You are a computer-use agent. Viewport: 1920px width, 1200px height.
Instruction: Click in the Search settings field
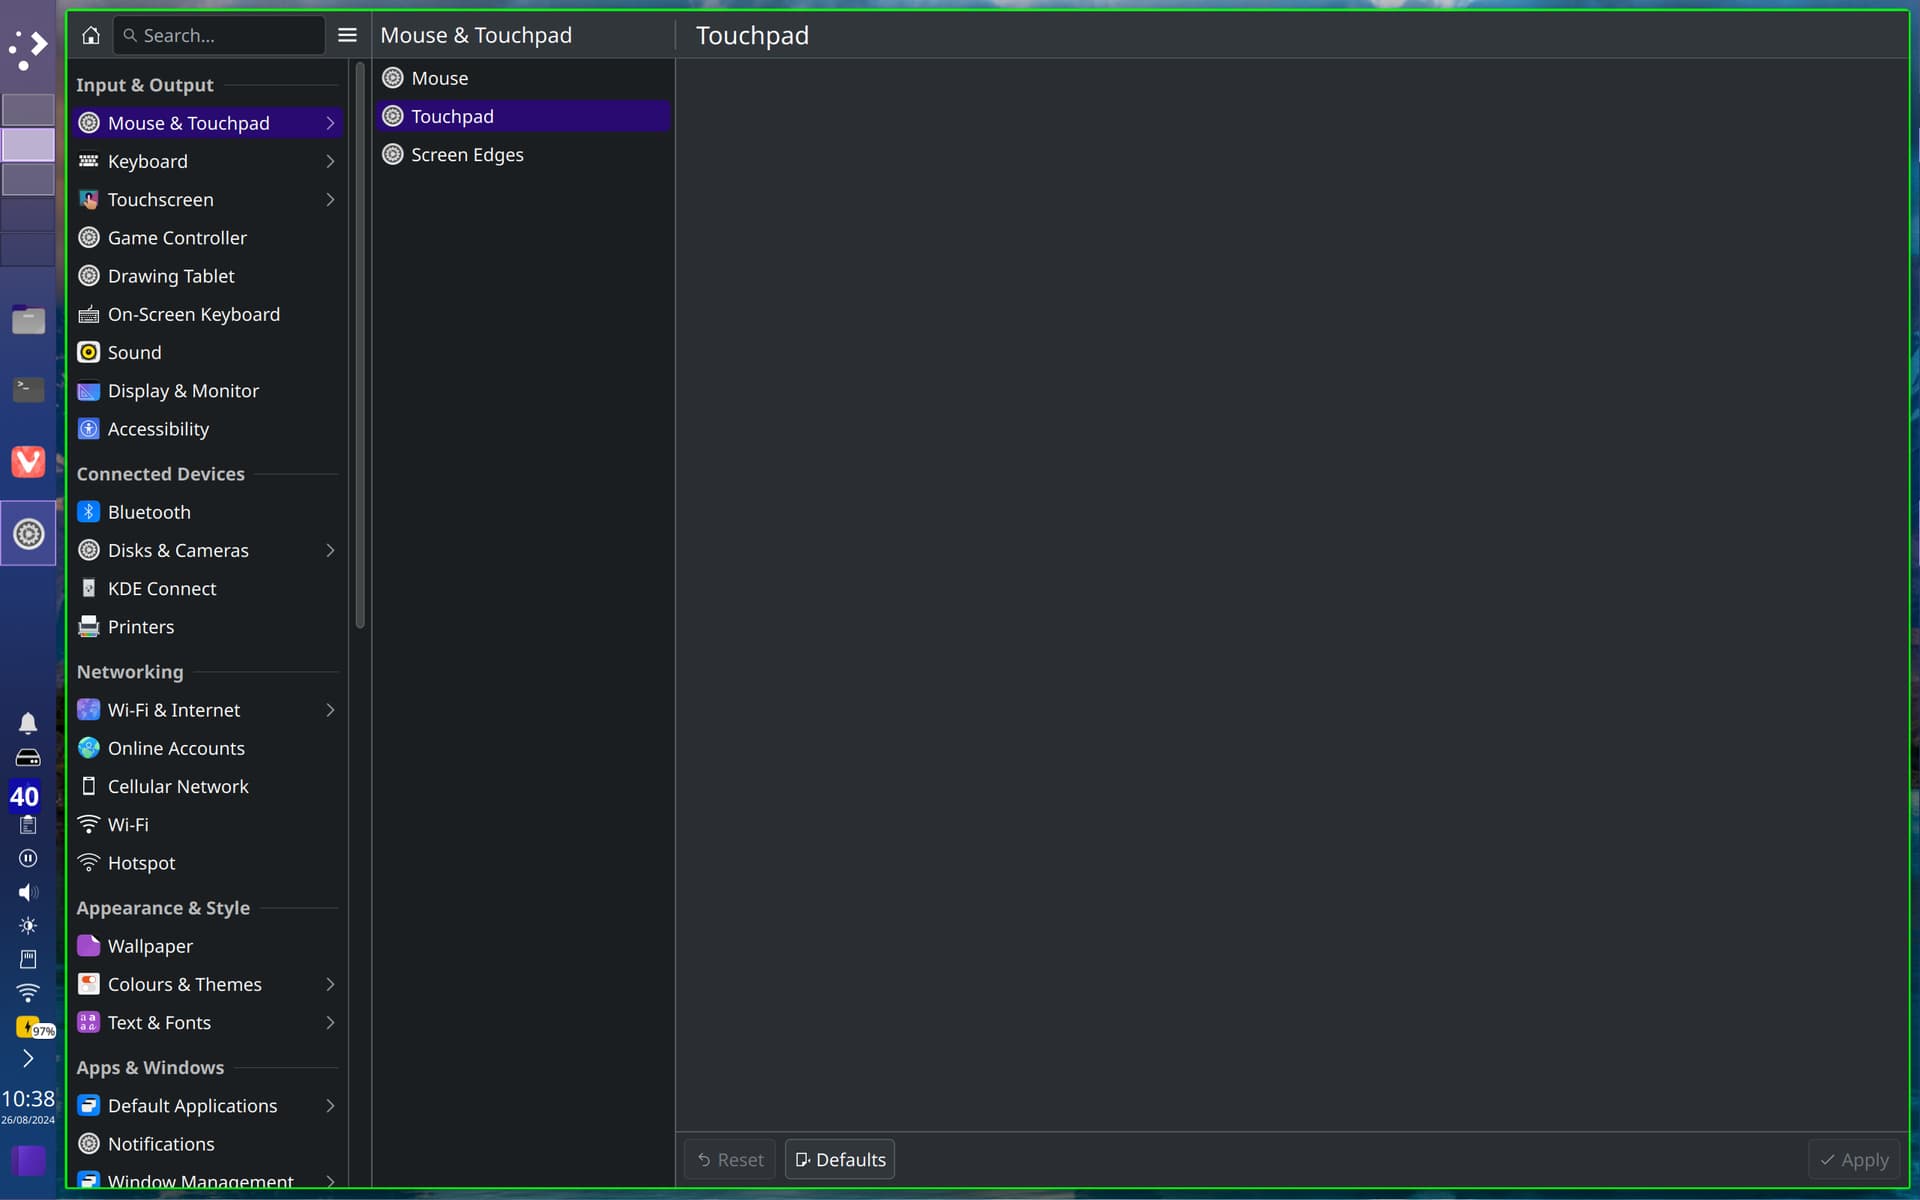coord(219,35)
